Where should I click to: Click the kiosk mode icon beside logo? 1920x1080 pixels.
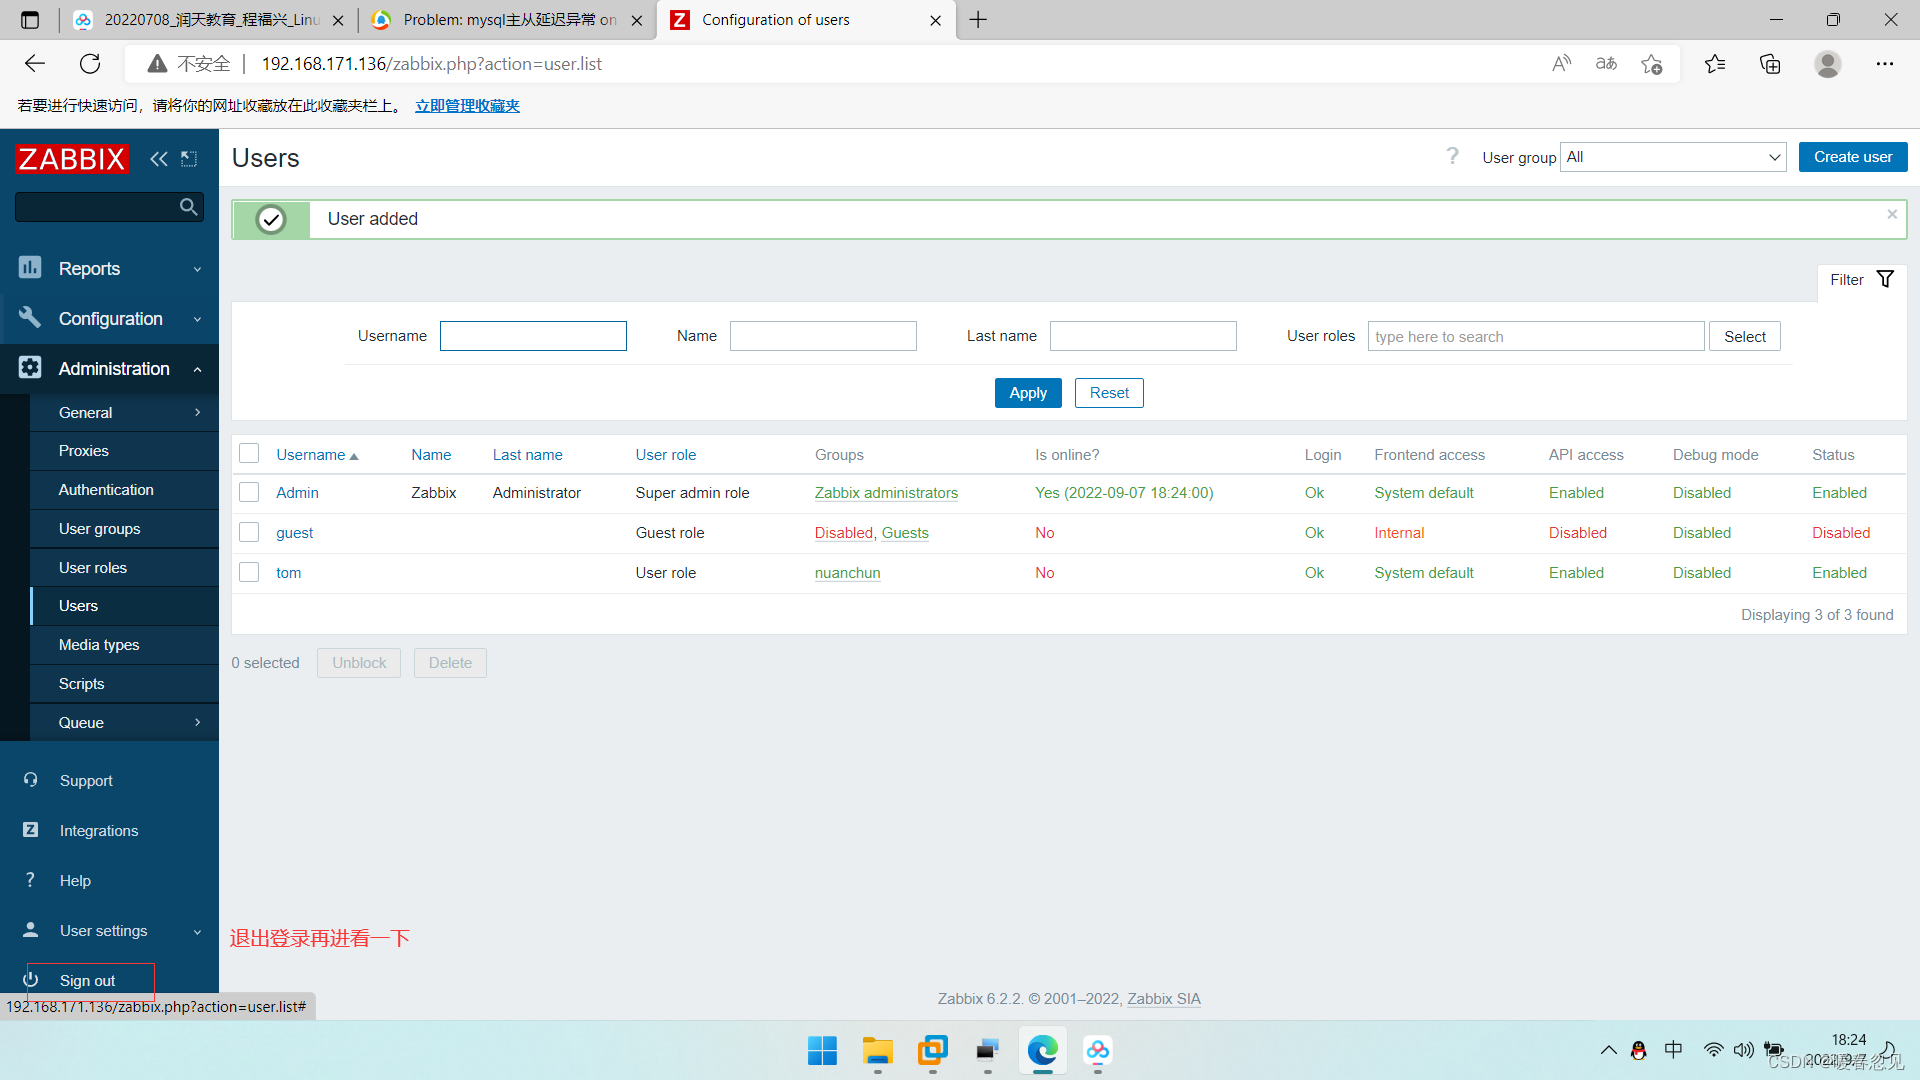[x=189, y=159]
